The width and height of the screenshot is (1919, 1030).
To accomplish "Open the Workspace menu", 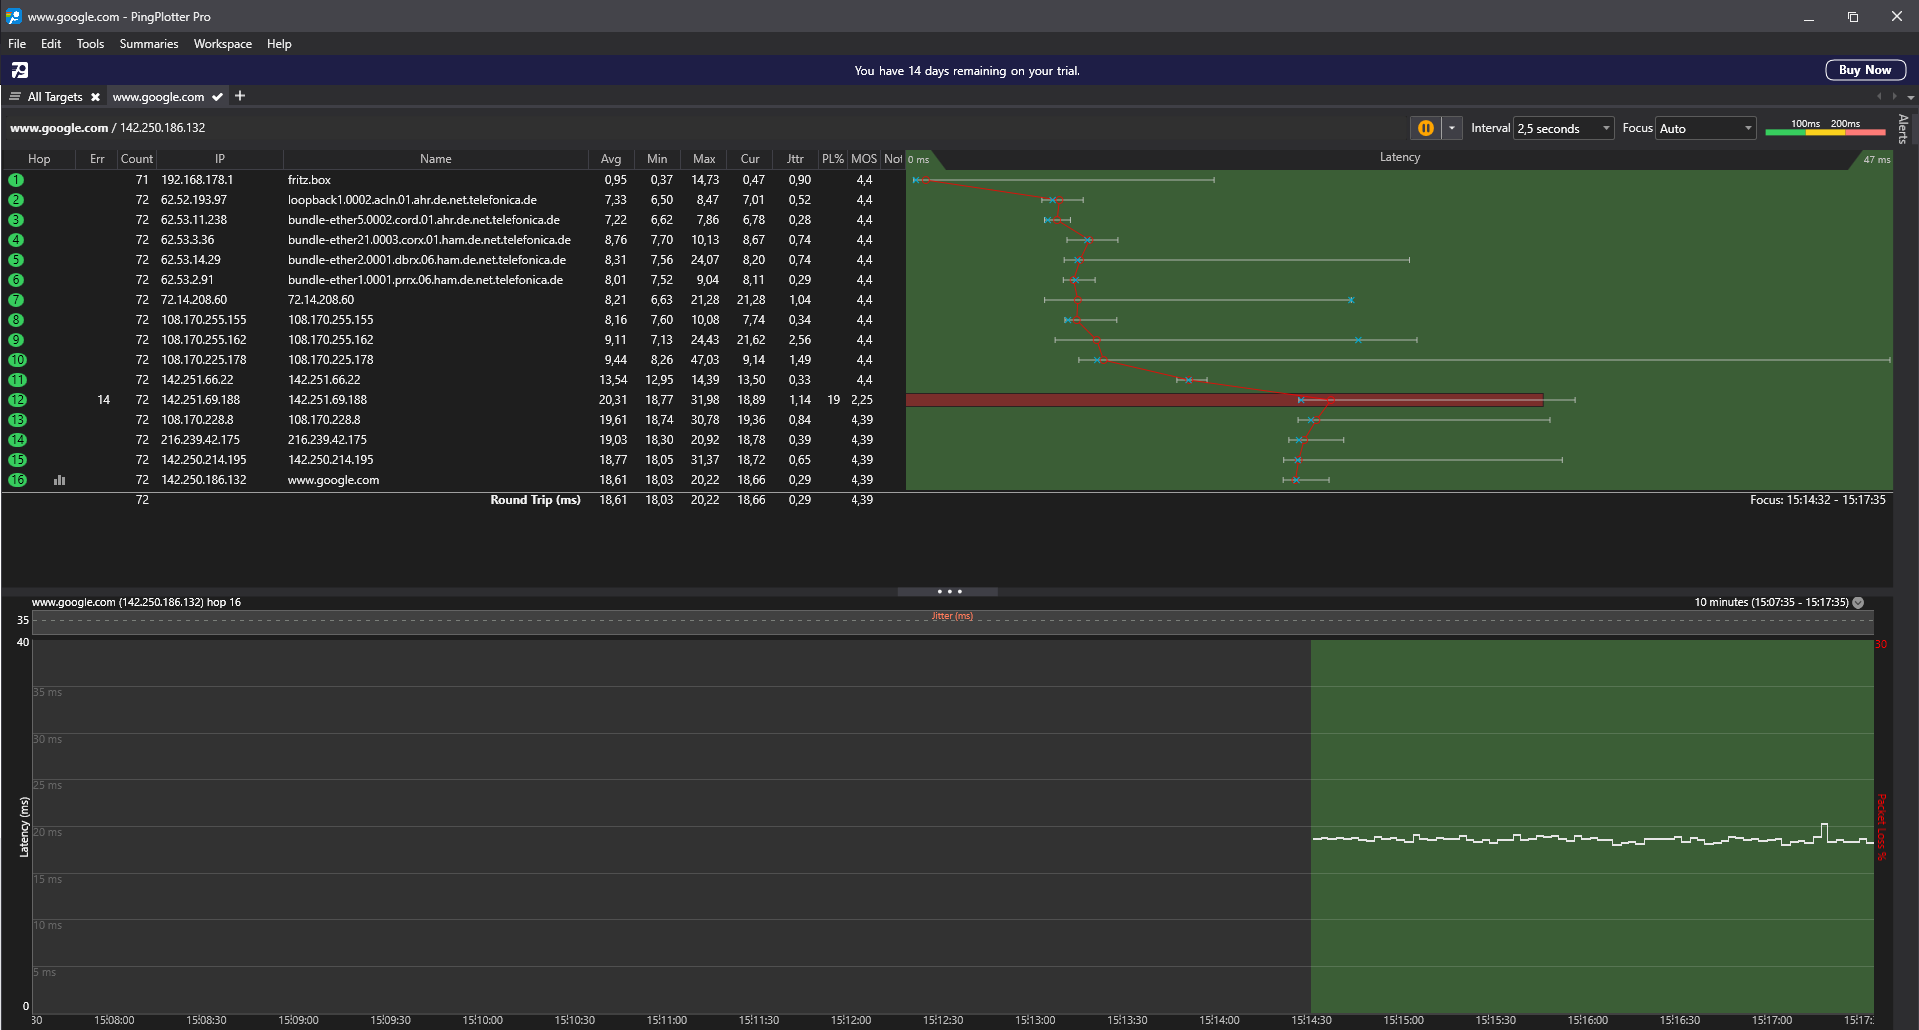I will [223, 44].
